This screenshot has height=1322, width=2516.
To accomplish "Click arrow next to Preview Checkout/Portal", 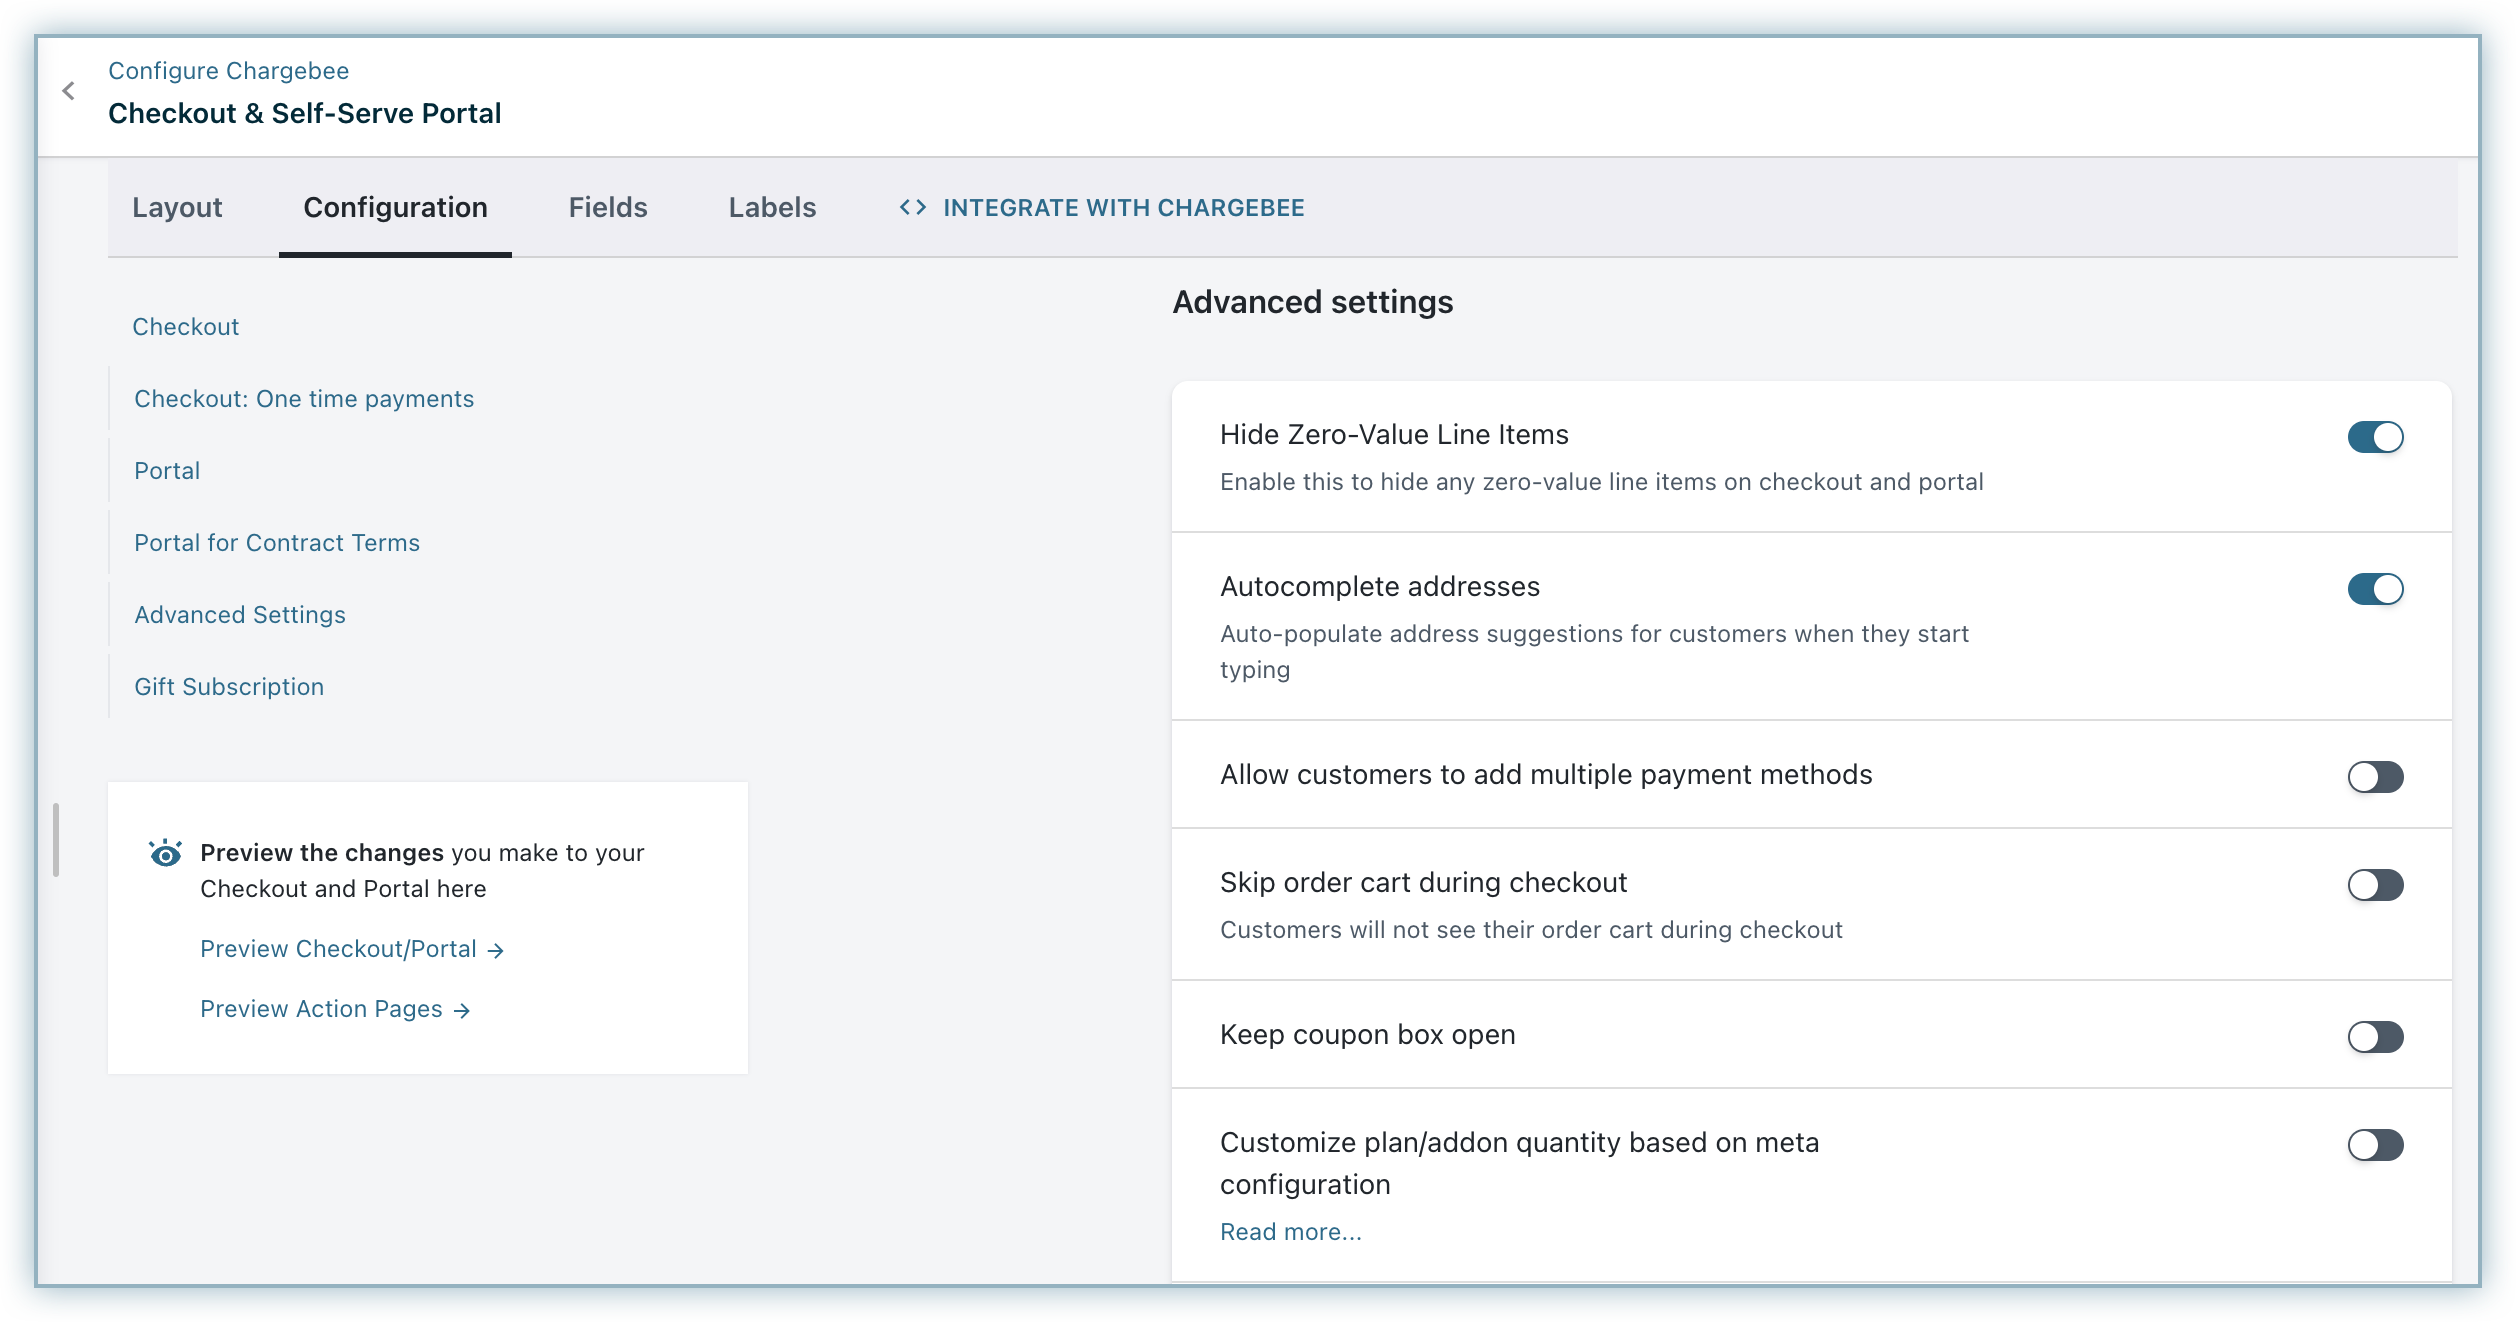I will (x=496, y=951).
